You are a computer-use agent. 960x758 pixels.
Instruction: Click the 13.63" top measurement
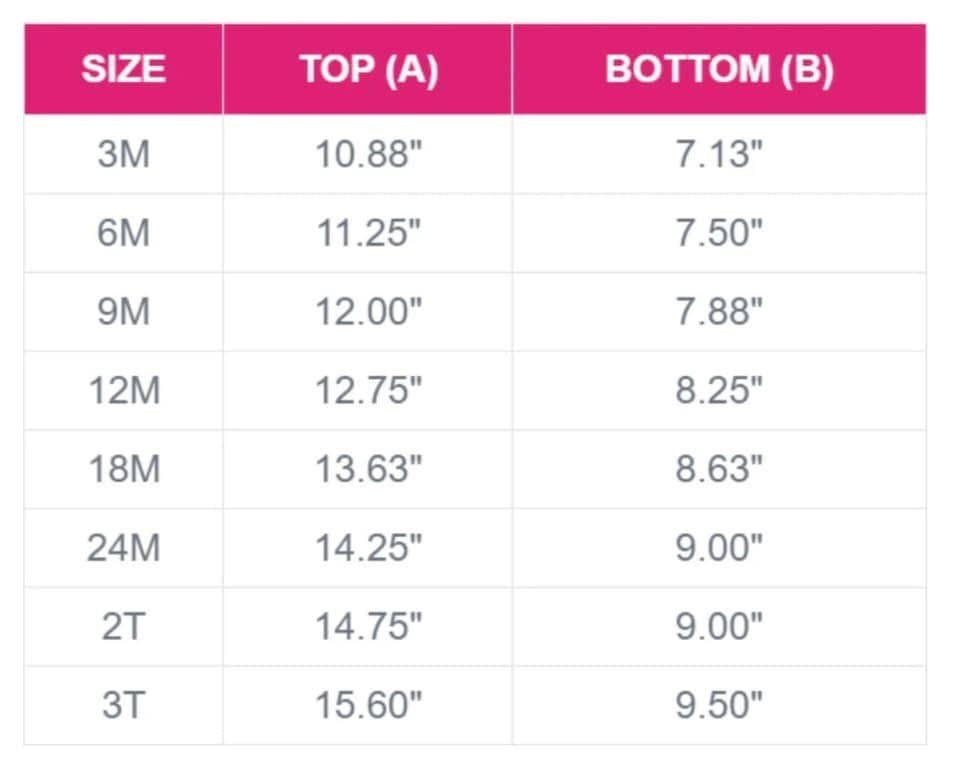[x=368, y=469]
